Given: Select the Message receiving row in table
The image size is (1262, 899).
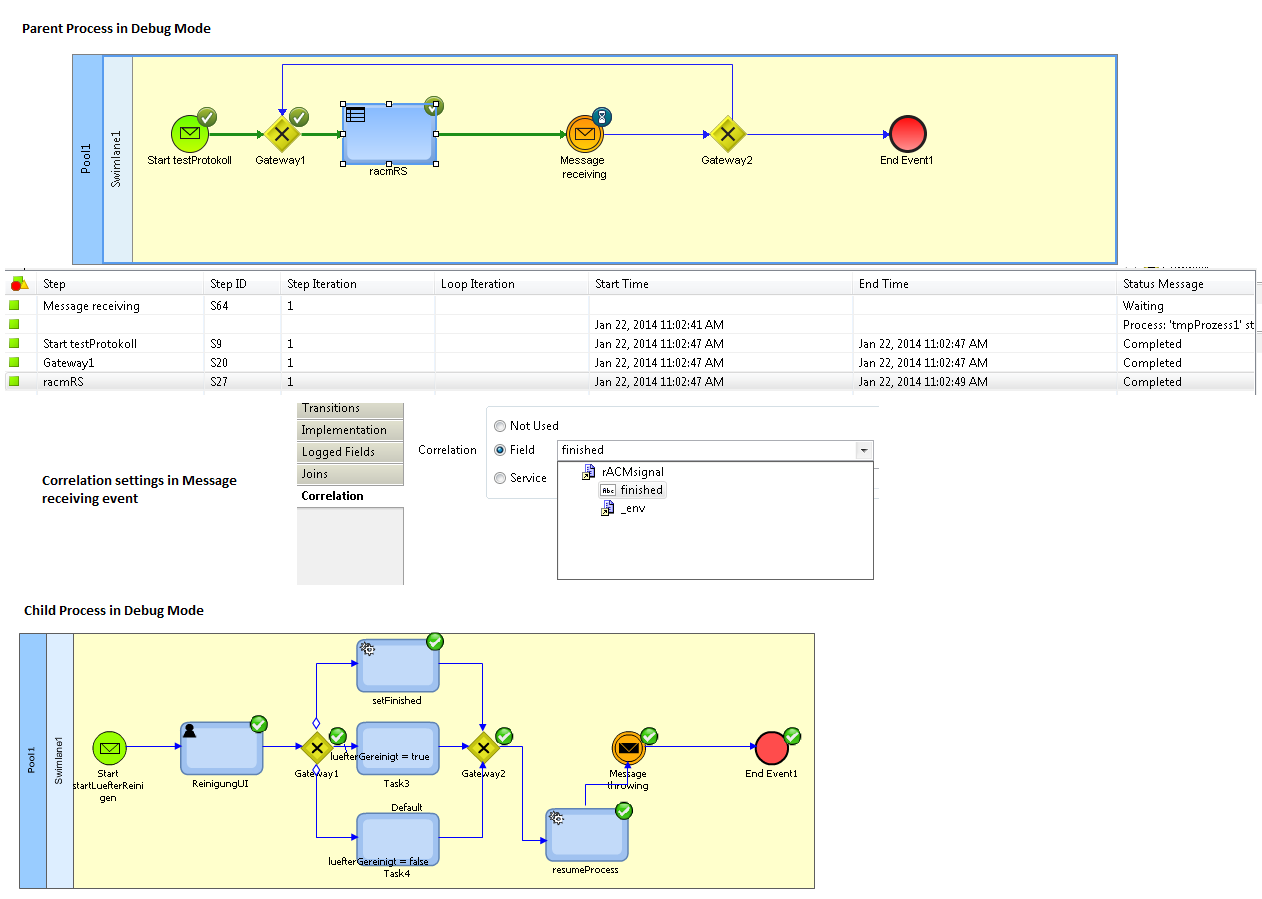Looking at the screenshot, I should (x=630, y=306).
